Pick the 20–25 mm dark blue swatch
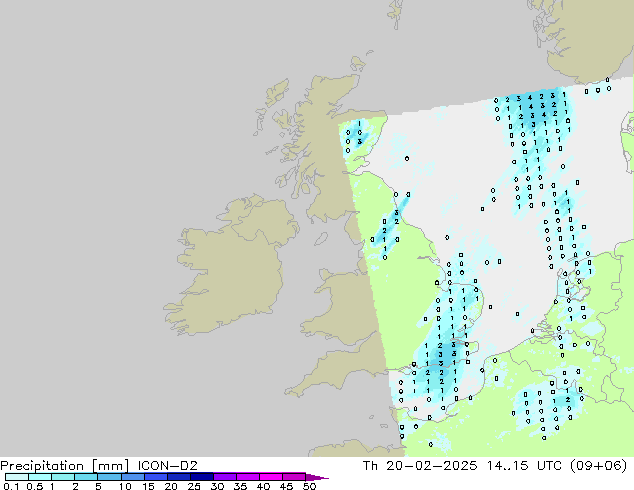 (x=178, y=477)
